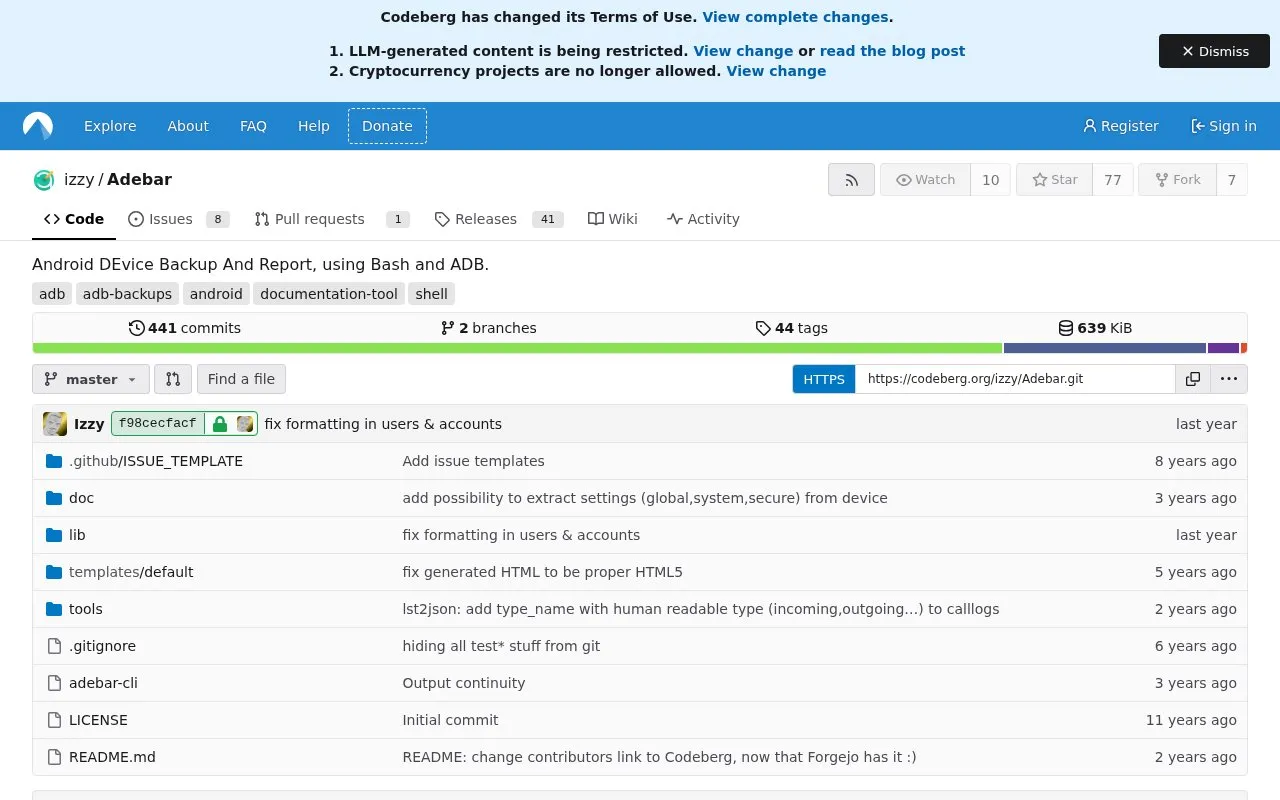Open the templates folder icon

click(x=54, y=572)
